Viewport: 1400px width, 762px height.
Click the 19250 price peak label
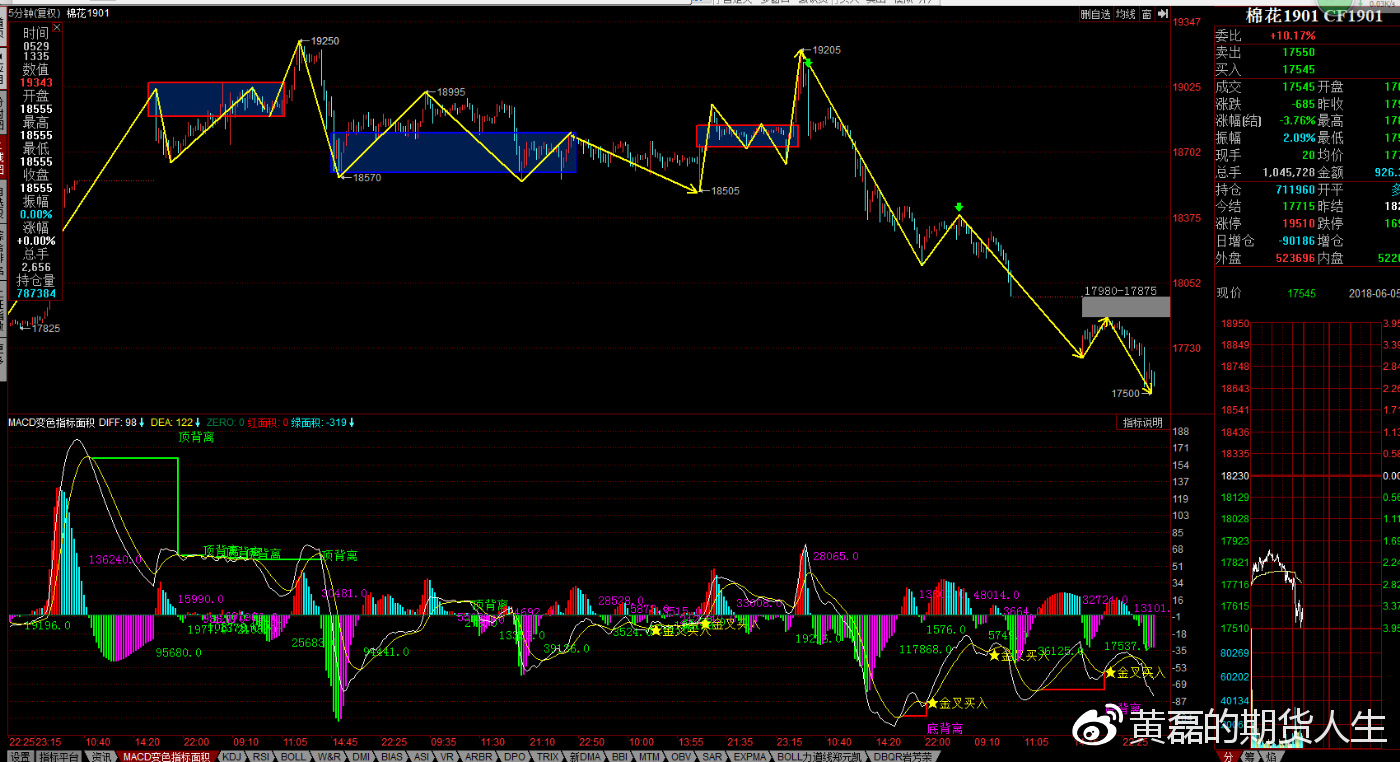click(325, 41)
